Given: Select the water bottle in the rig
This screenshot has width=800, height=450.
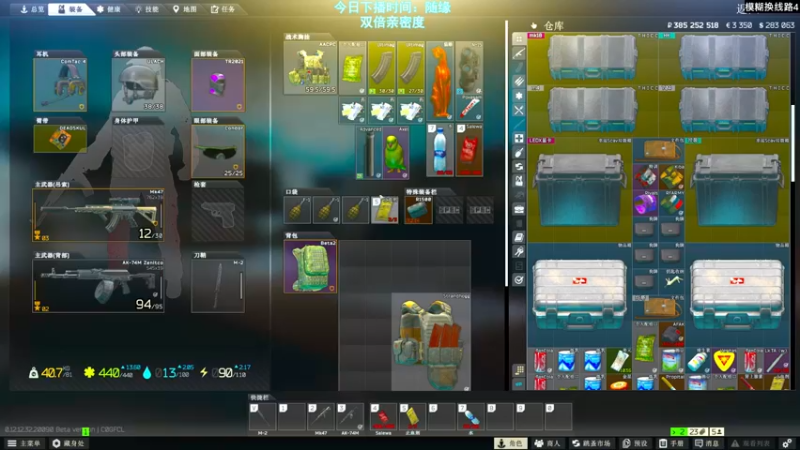Looking at the screenshot, I should pyautogui.click(x=440, y=150).
